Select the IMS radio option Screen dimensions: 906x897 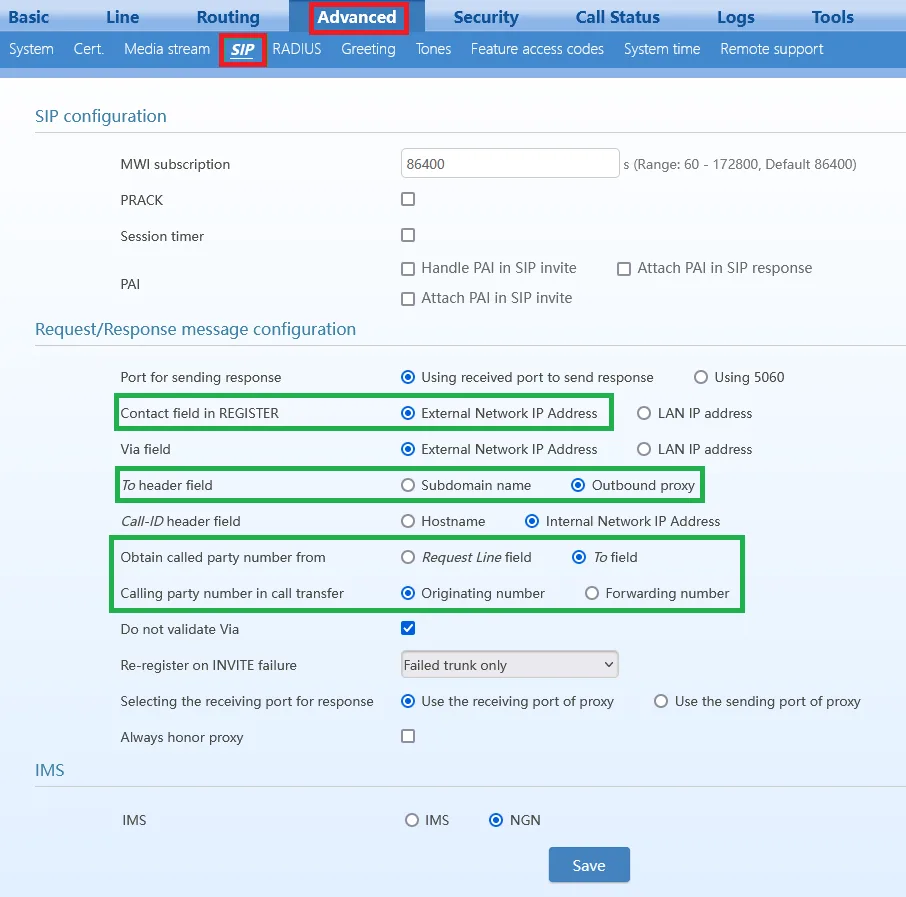click(x=412, y=820)
